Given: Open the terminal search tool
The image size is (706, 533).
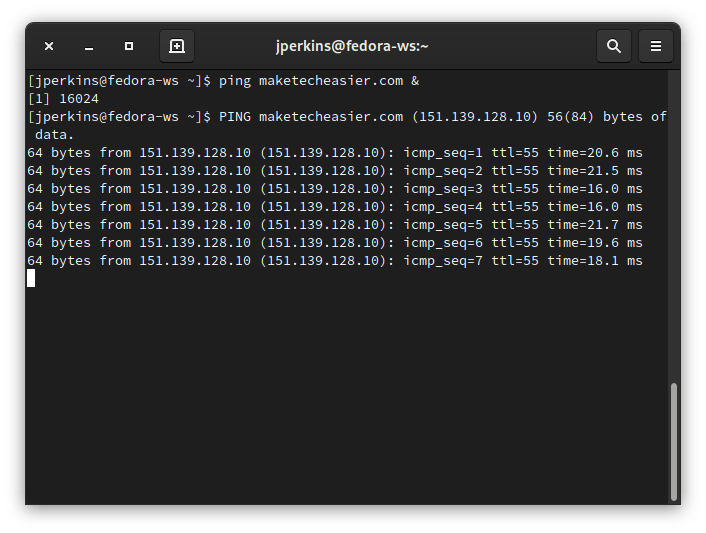Looking at the screenshot, I should [x=614, y=46].
